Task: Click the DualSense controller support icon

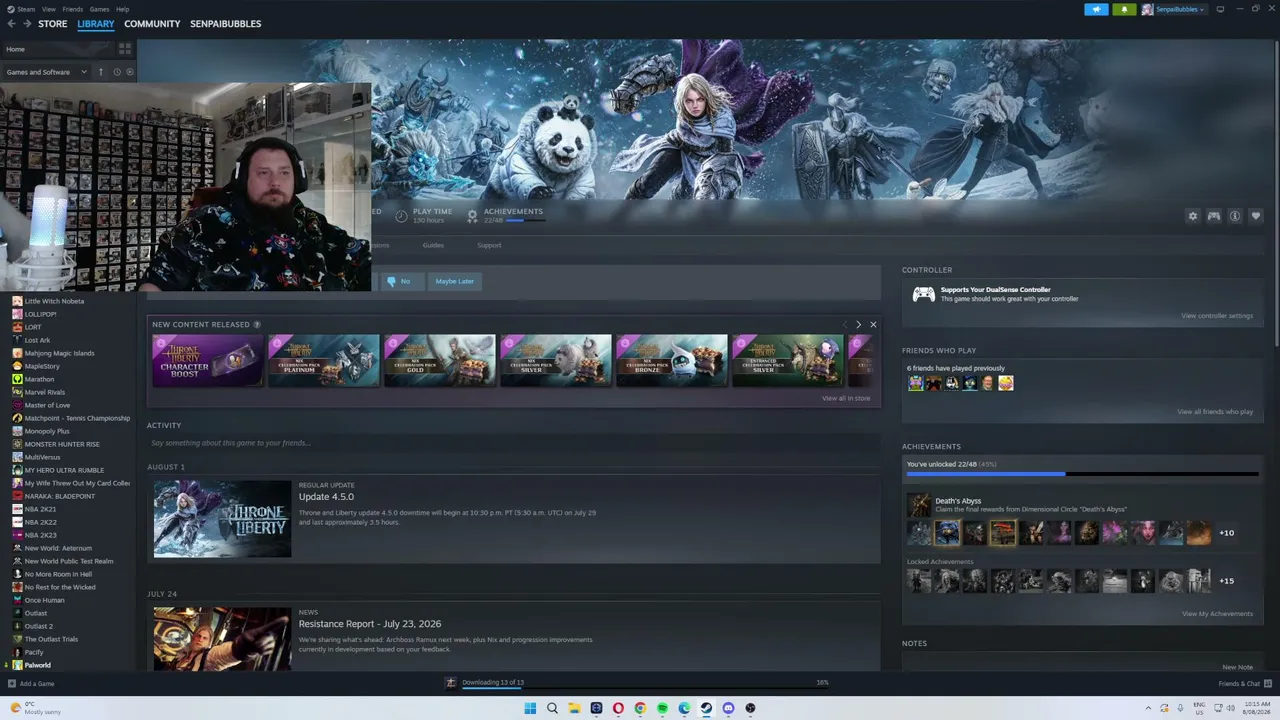Action: (x=924, y=294)
